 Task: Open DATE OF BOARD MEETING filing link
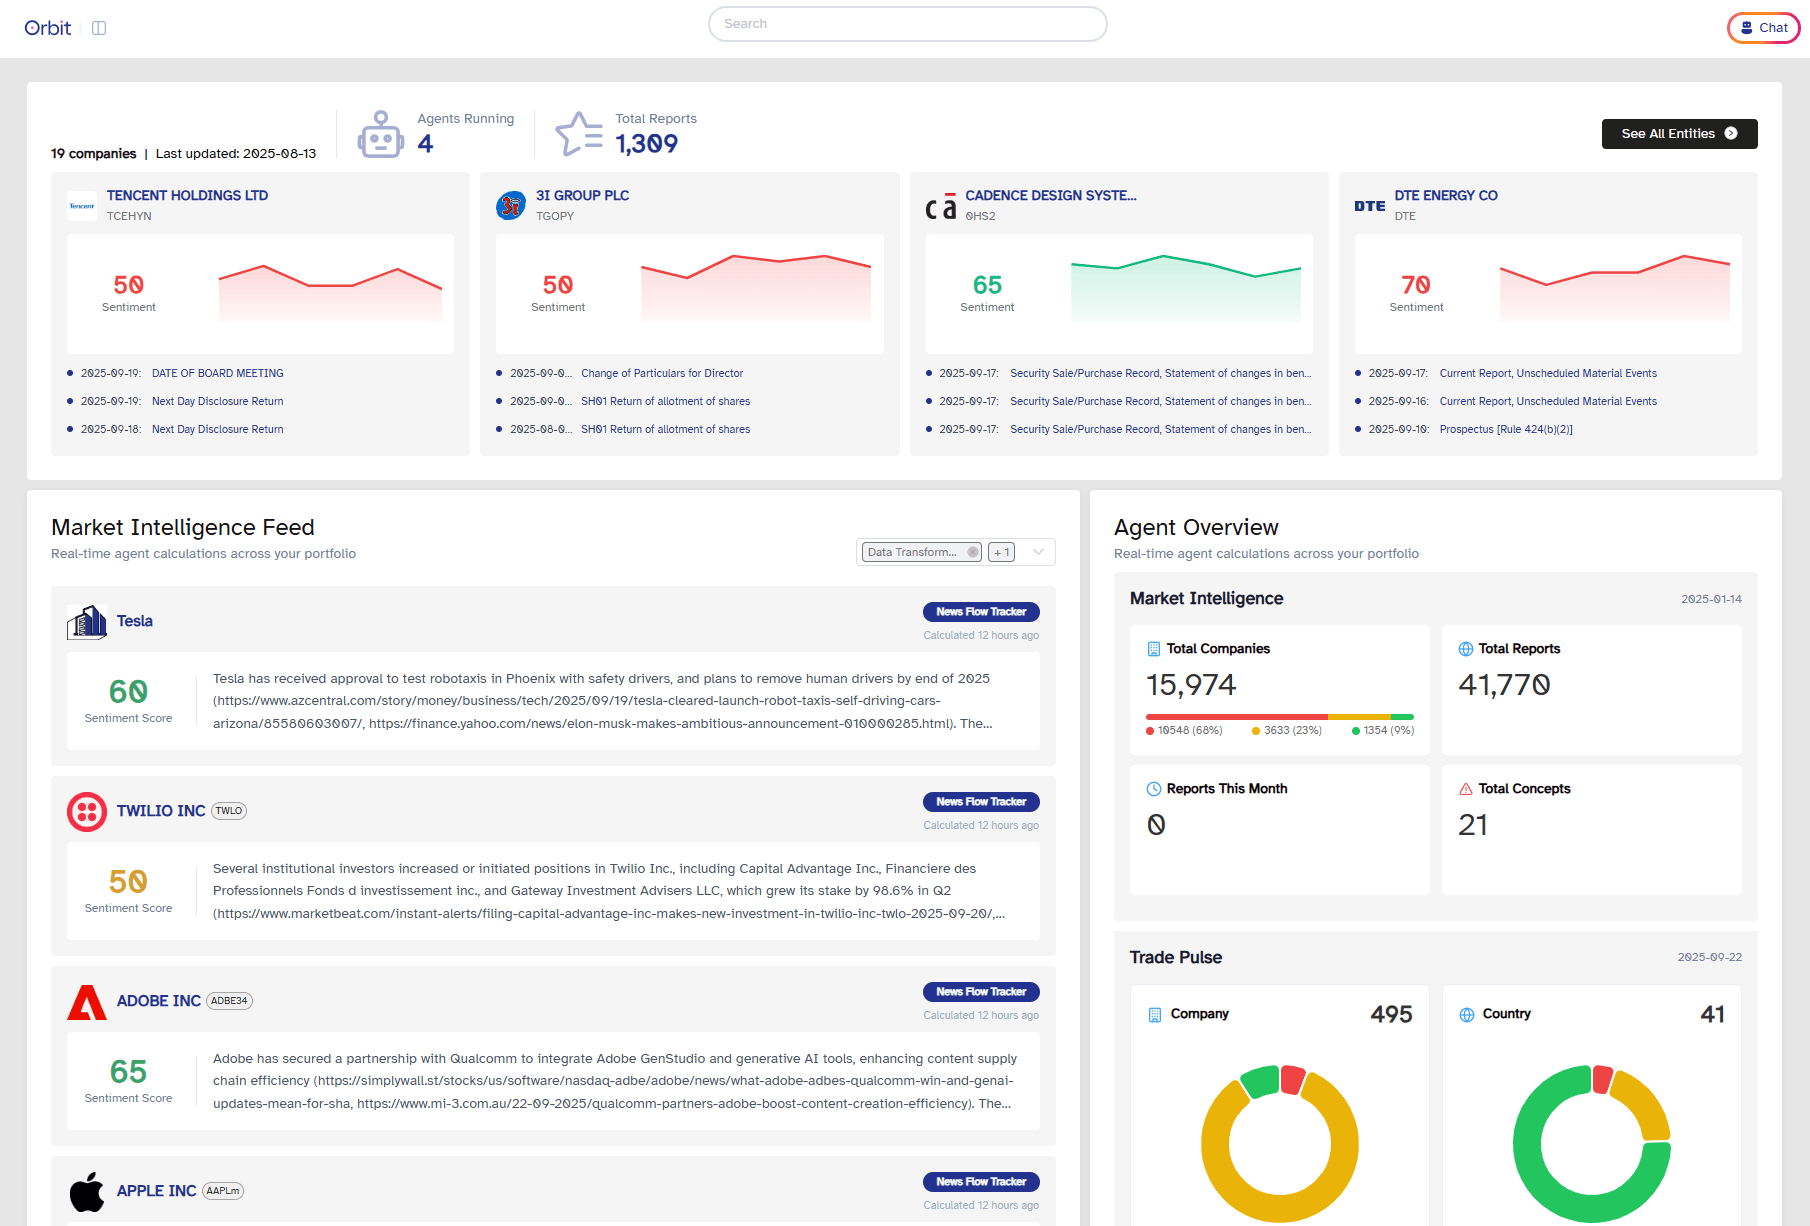[217, 374]
